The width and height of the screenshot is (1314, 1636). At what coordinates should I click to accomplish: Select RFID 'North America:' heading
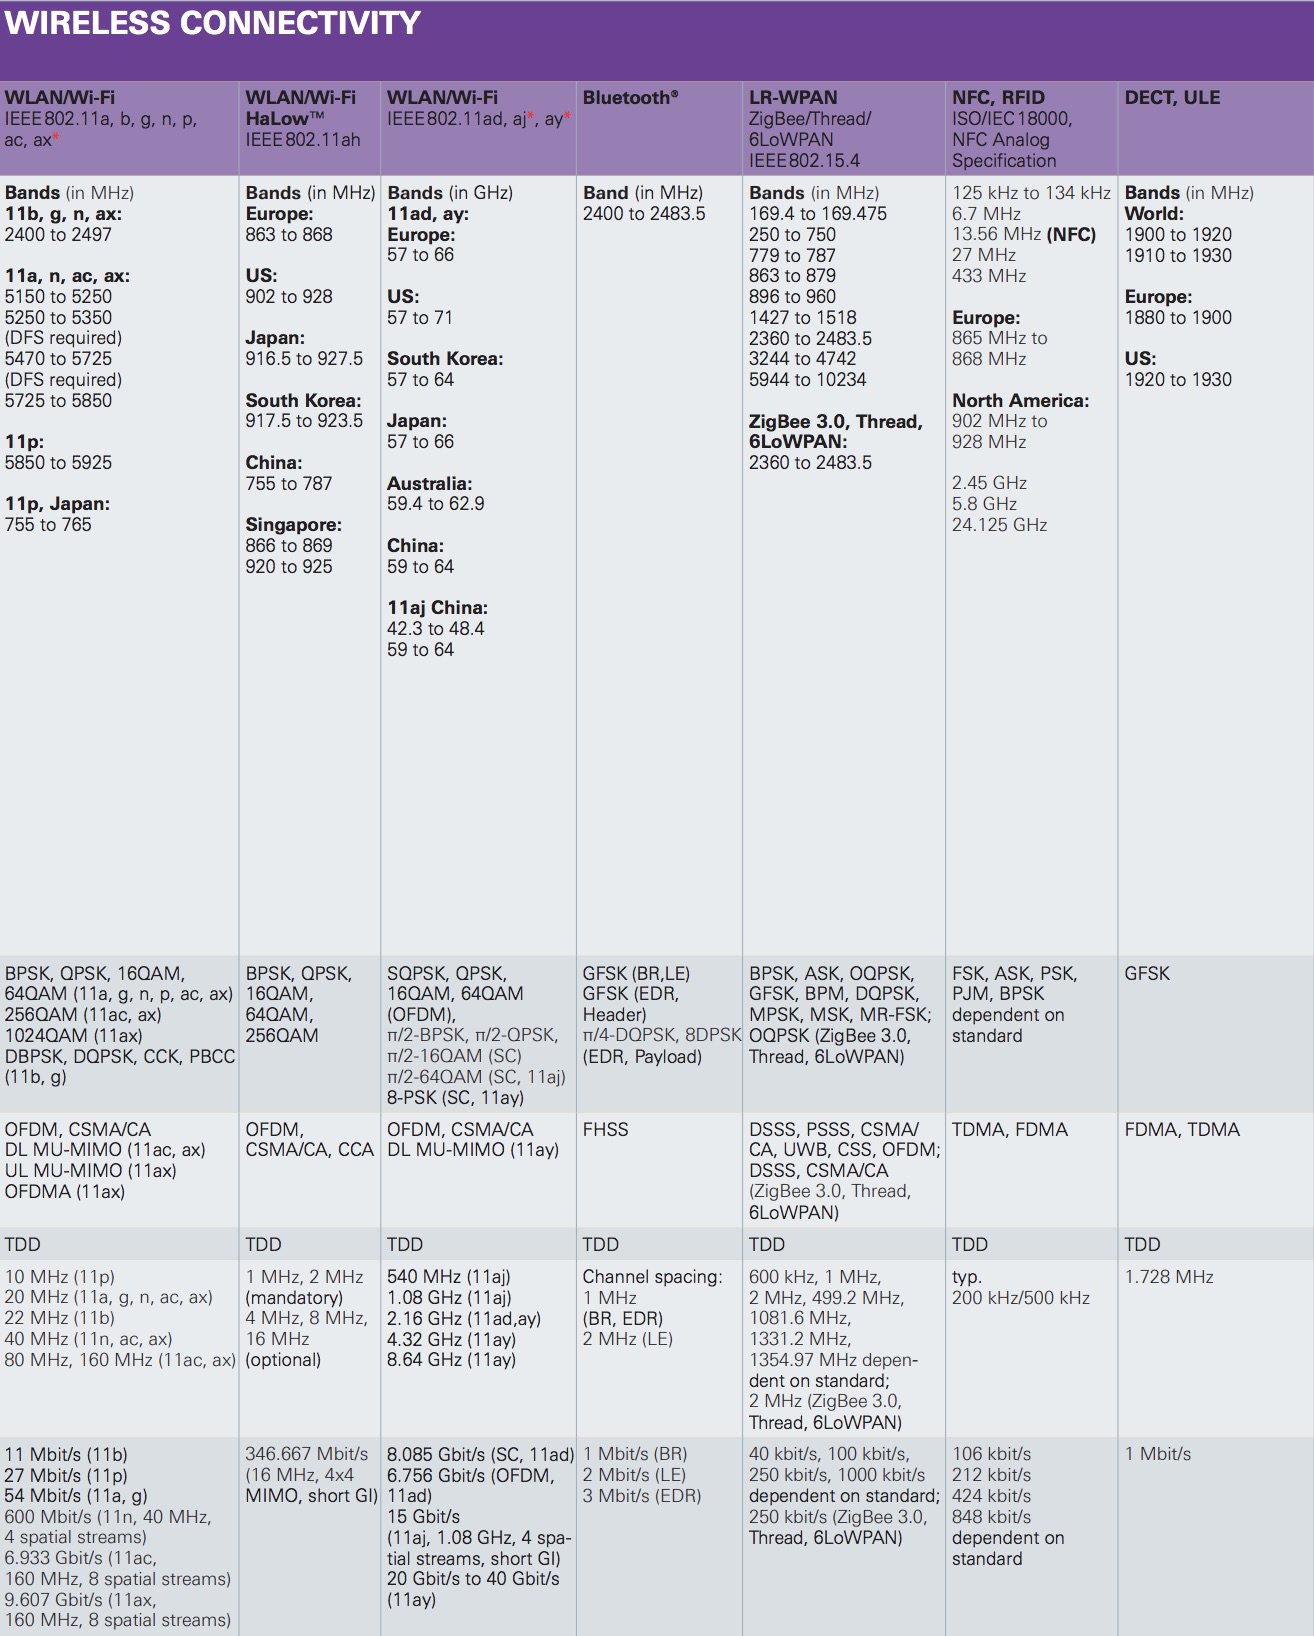point(1021,401)
